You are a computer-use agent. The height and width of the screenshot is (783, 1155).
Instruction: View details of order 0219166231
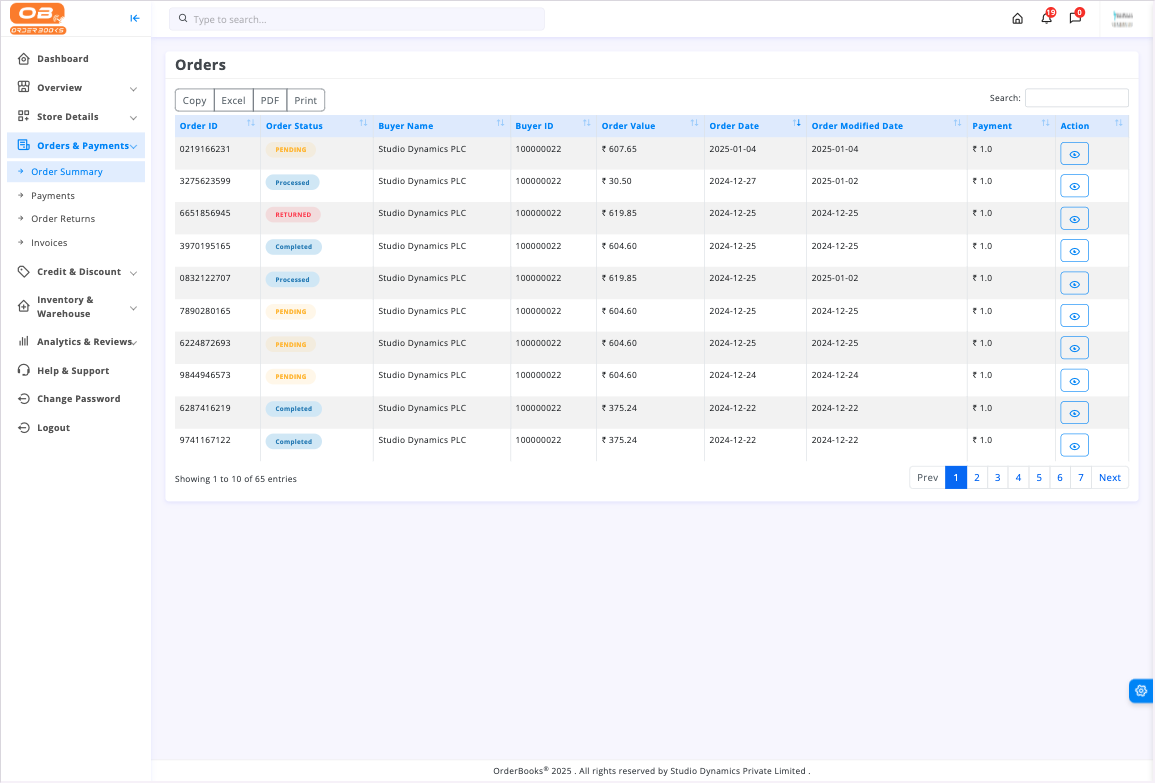[1074, 154]
